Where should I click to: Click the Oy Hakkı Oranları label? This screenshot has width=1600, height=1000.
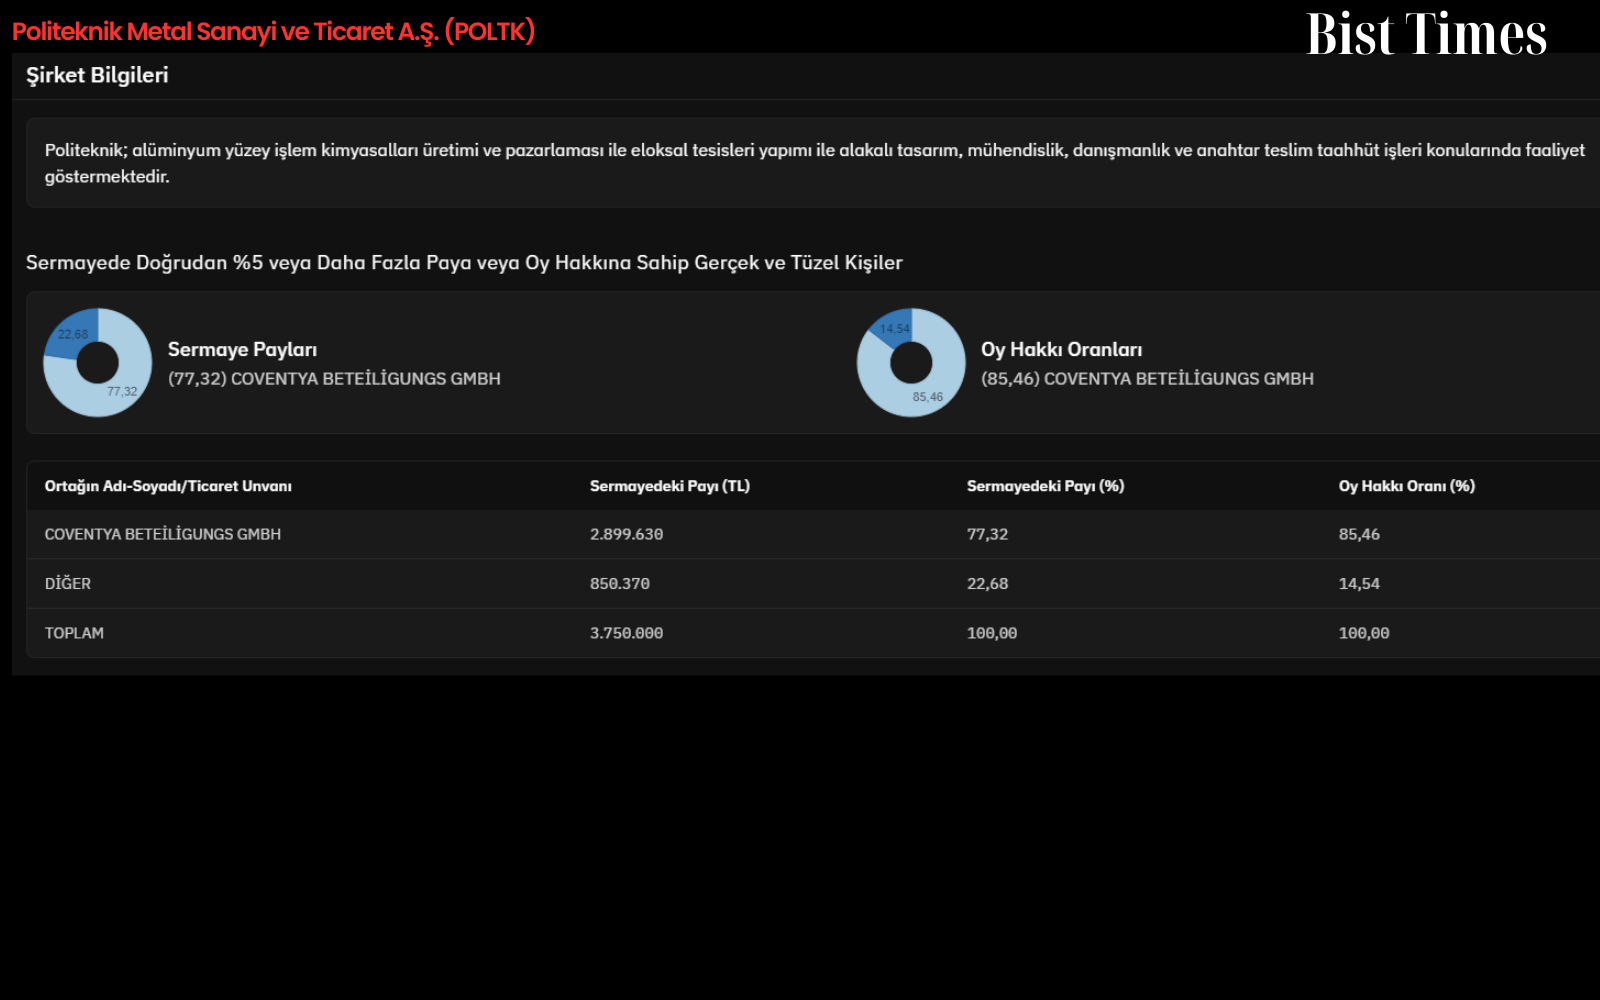(x=1061, y=349)
